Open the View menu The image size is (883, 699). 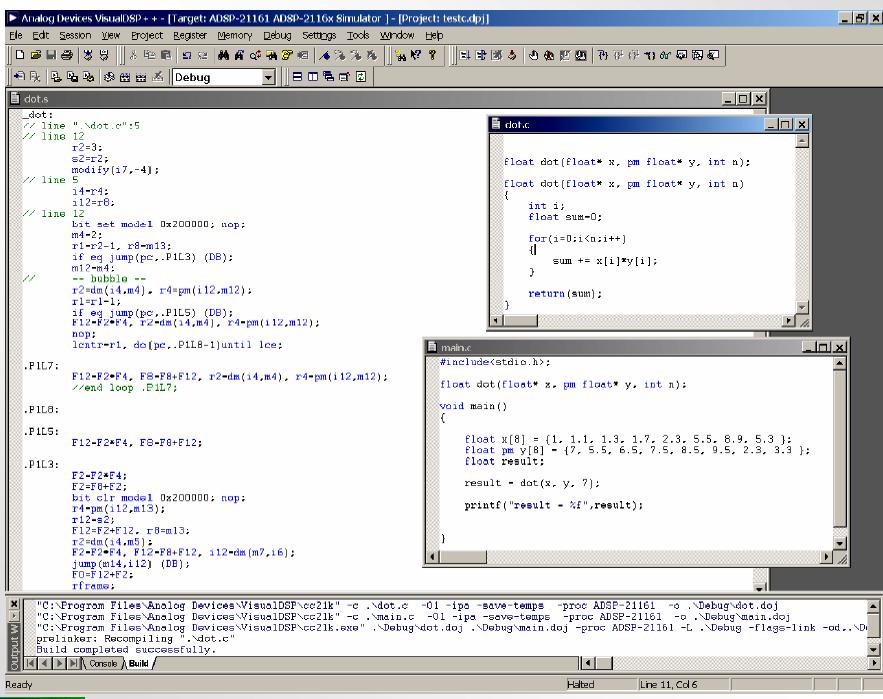pyautogui.click(x=110, y=35)
